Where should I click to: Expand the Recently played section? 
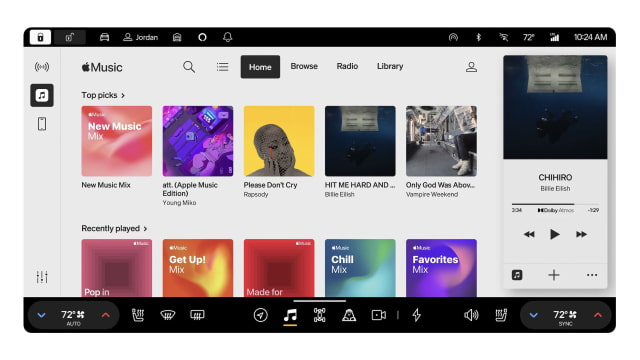pyautogui.click(x=114, y=229)
